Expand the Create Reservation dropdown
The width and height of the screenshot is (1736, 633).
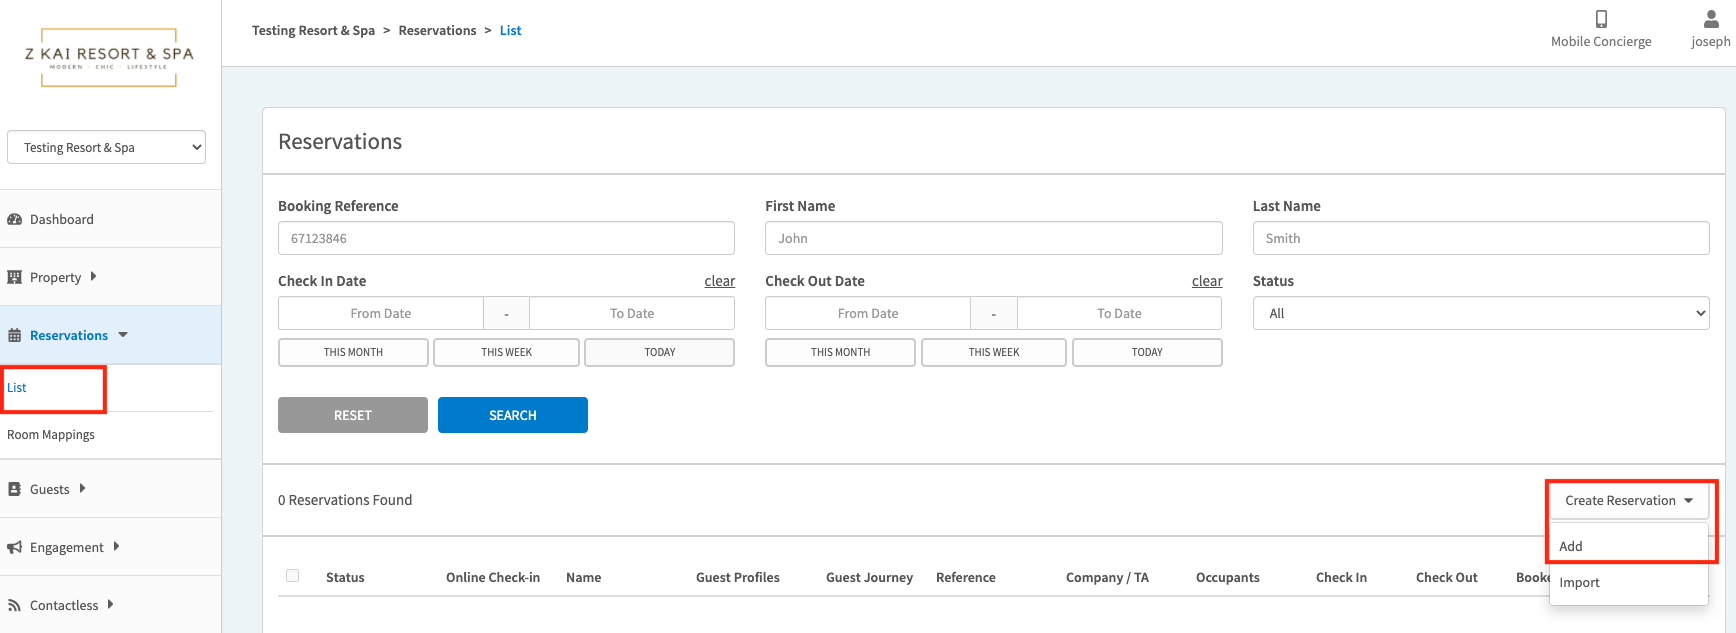click(x=1628, y=500)
